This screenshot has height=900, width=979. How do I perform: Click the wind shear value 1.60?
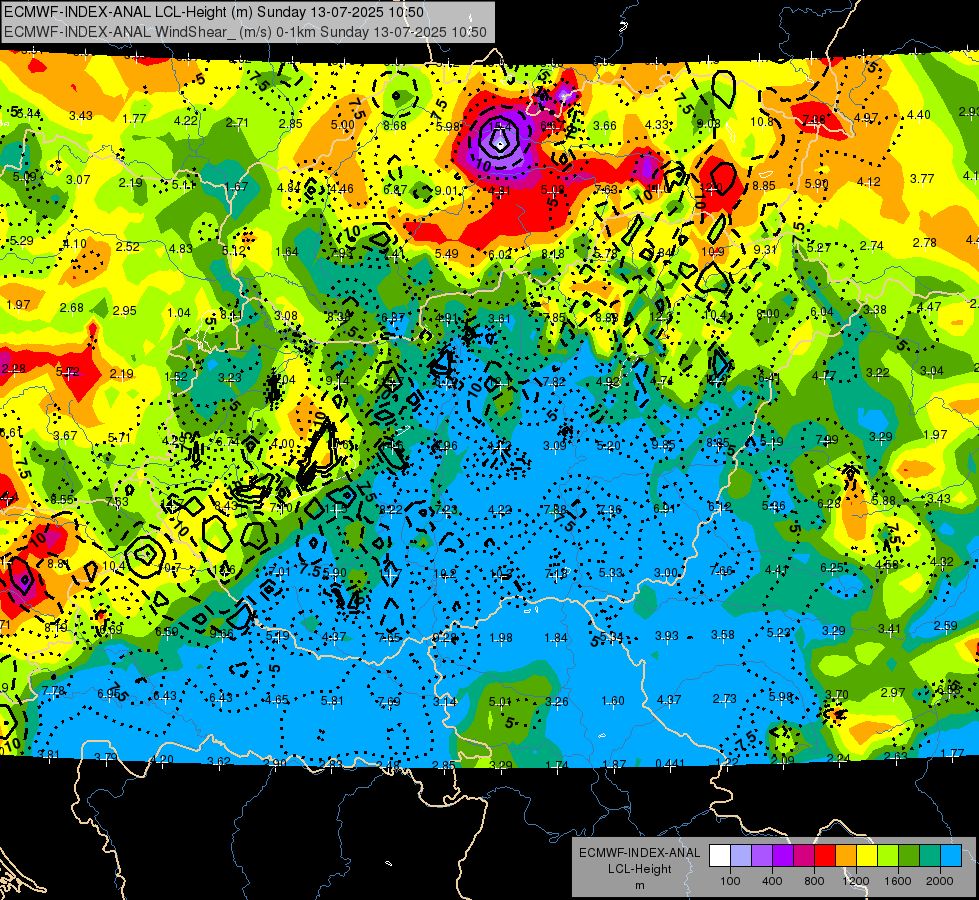point(612,701)
